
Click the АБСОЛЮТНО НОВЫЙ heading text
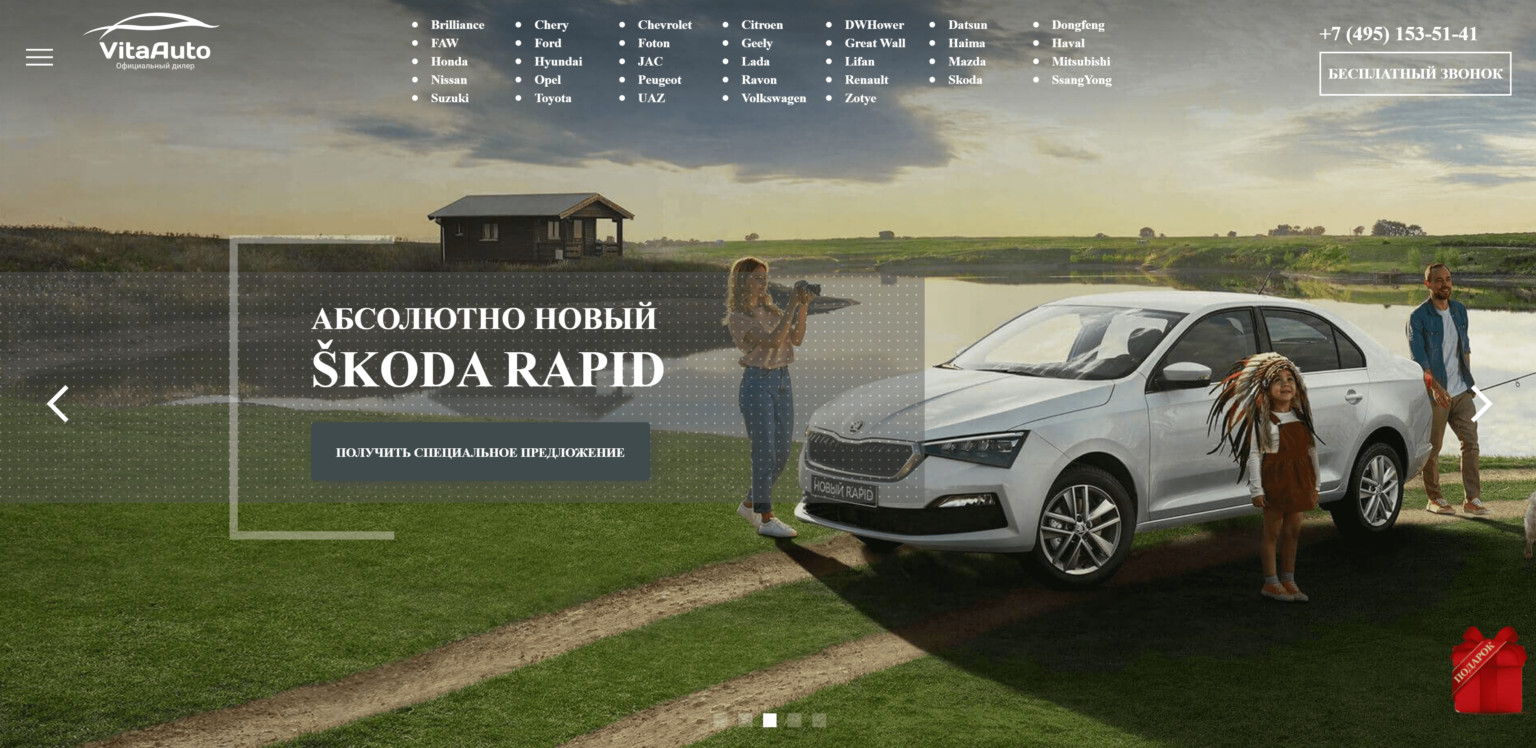pos(484,318)
